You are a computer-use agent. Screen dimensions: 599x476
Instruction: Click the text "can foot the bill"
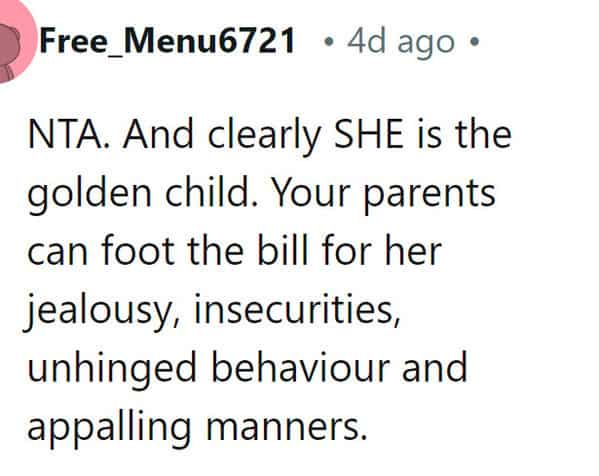[167, 252]
